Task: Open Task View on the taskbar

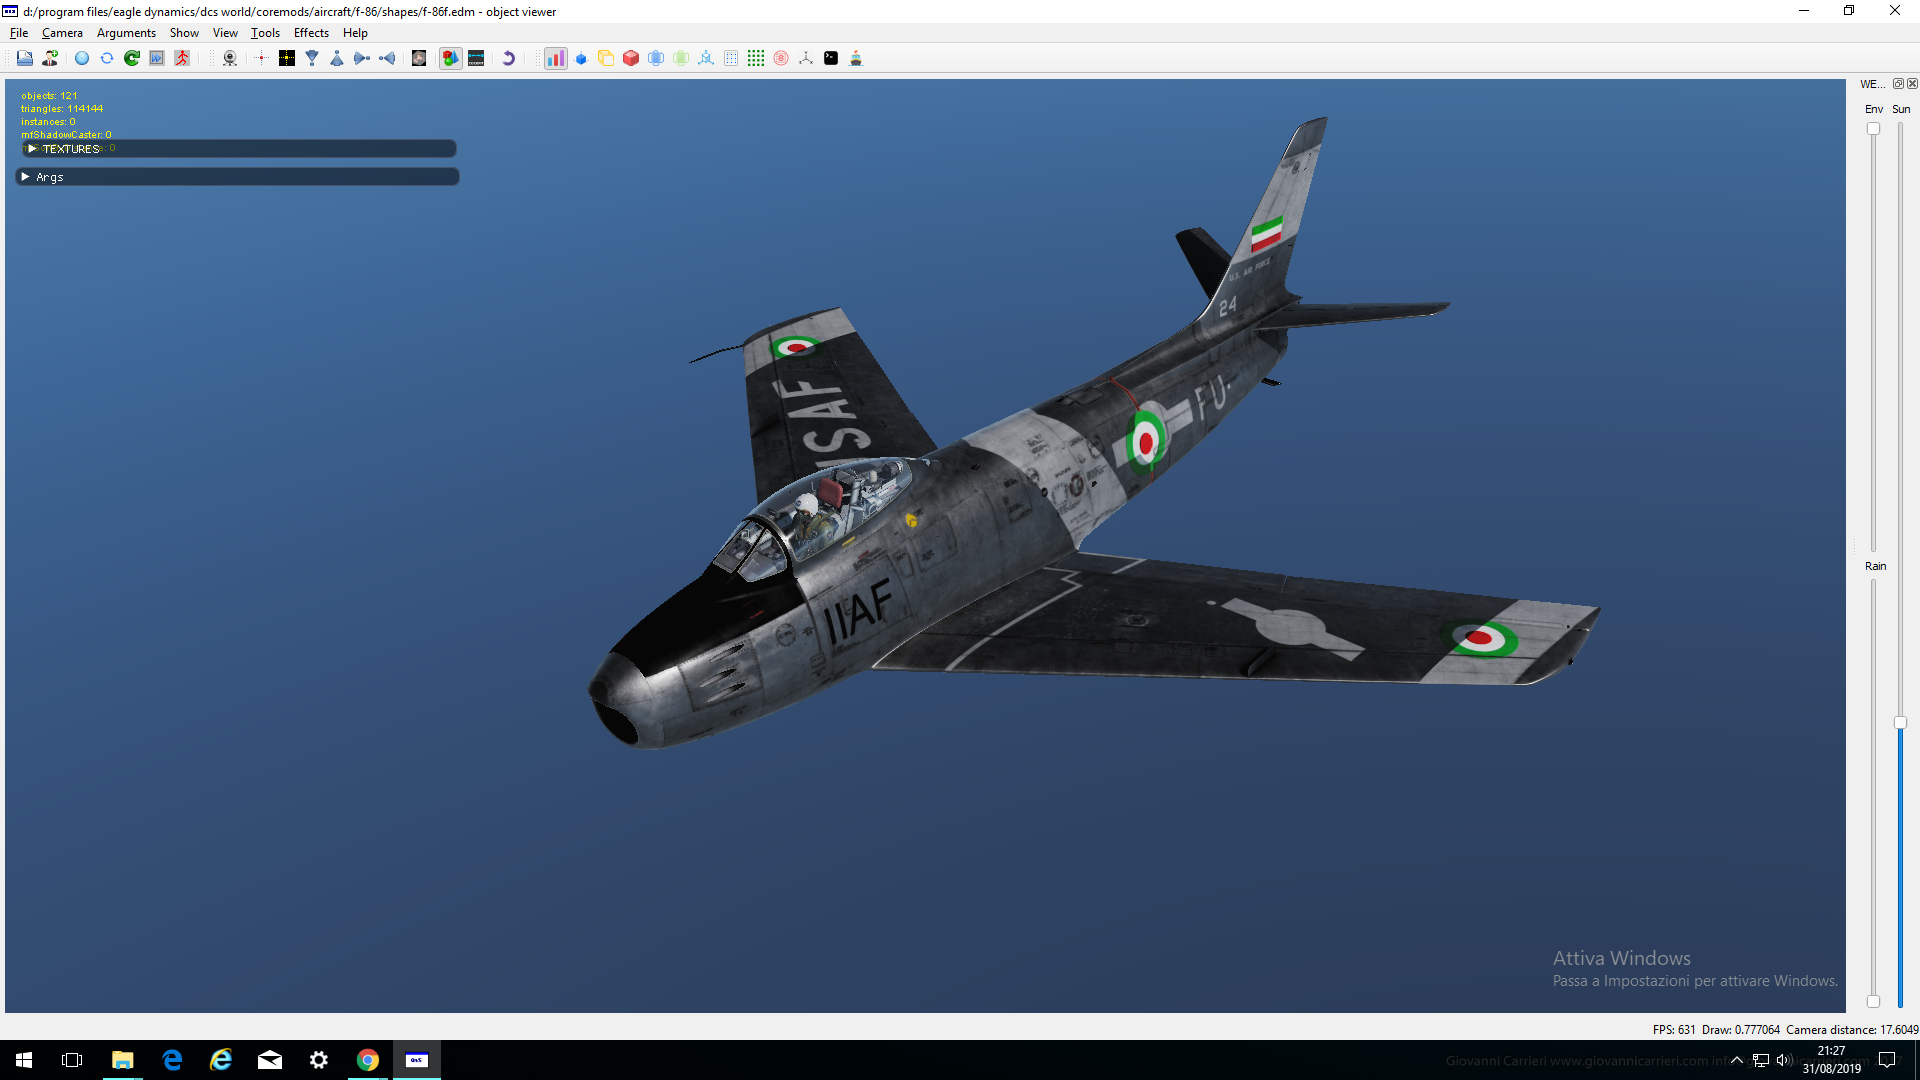Action: [x=72, y=1060]
